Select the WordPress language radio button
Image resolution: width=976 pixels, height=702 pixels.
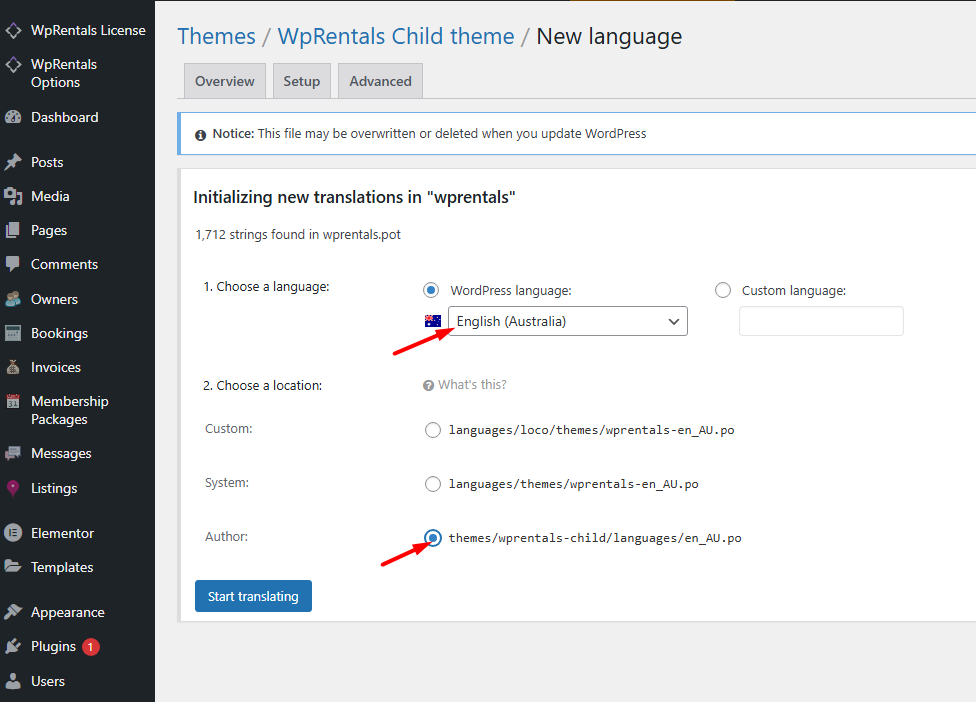click(x=431, y=290)
